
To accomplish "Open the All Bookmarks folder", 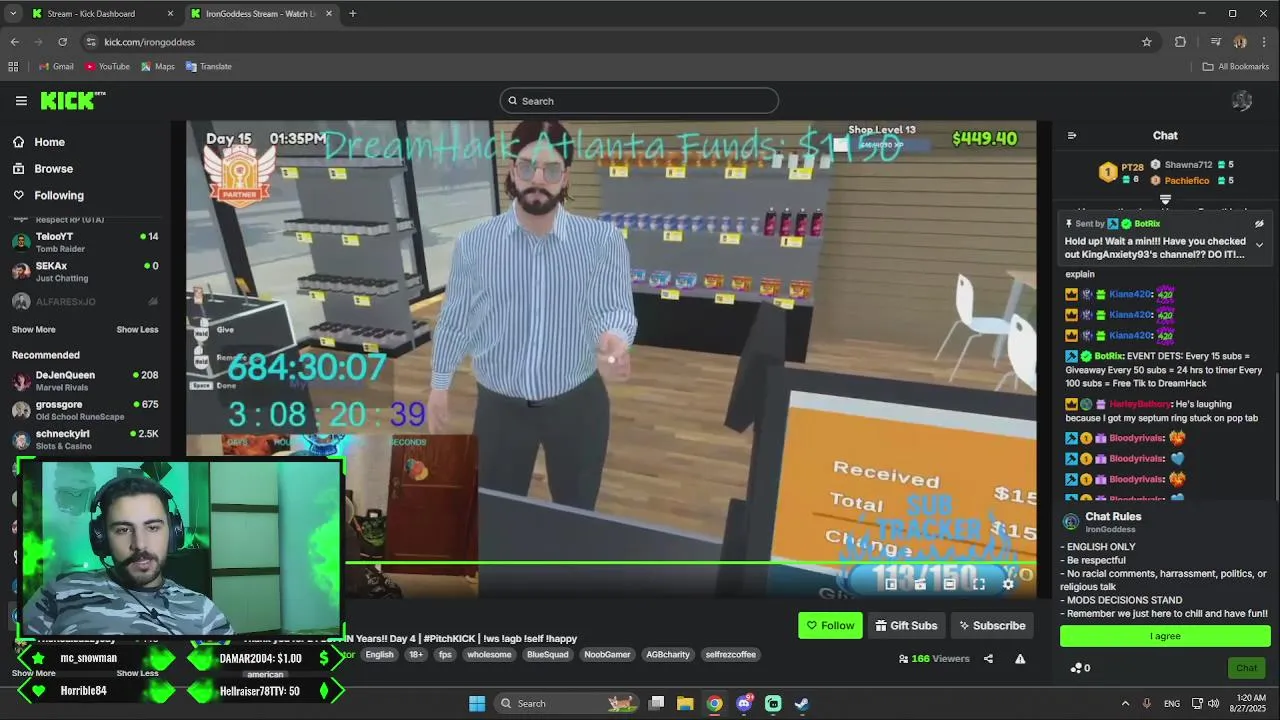I will (x=1235, y=67).
